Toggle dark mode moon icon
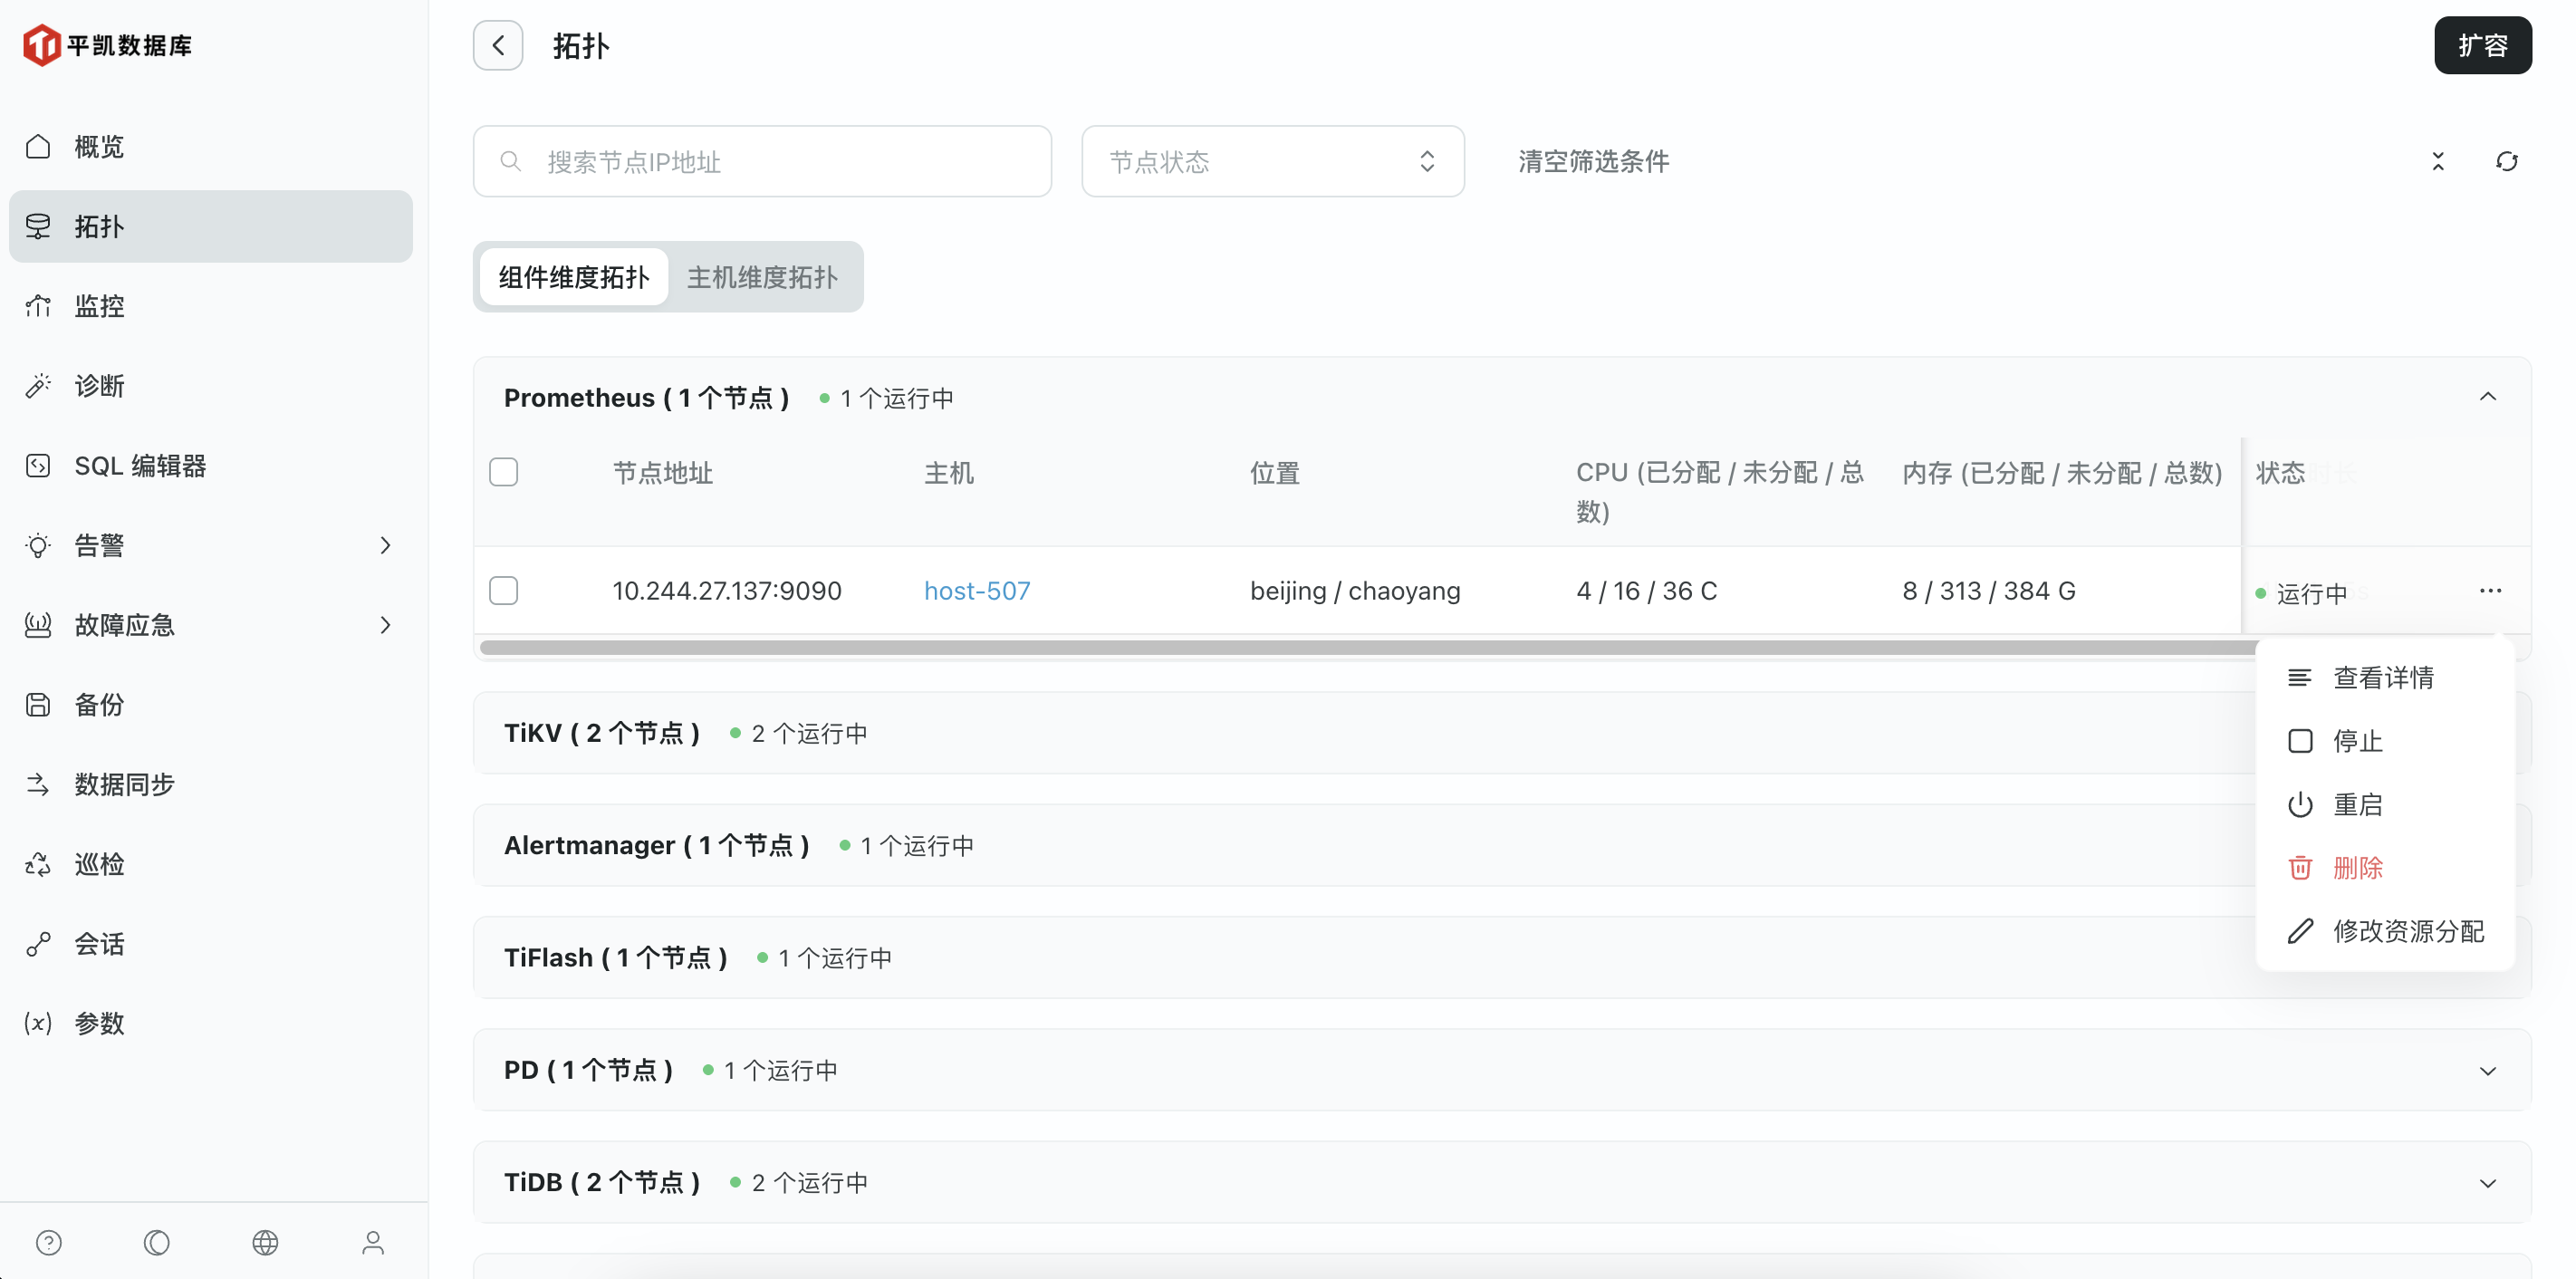Screen dimensions: 2576x1279 click(x=157, y=1242)
